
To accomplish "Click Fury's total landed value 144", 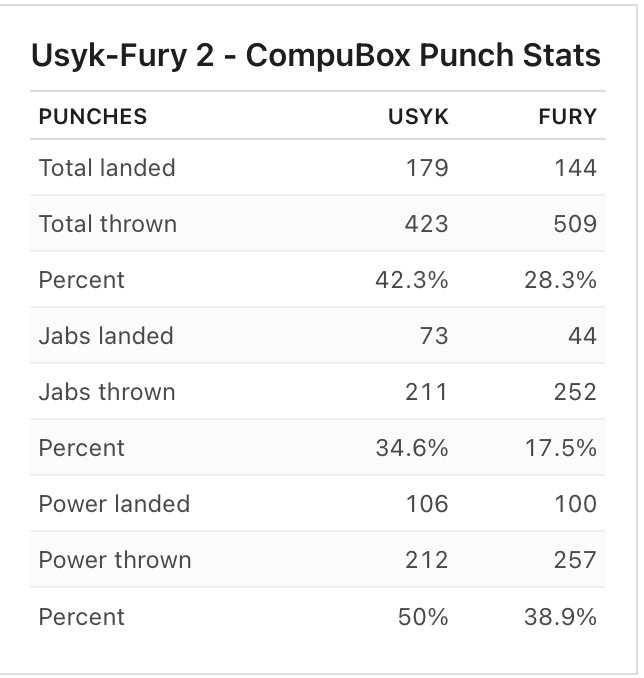I will pyautogui.click(x=576, y=168).
